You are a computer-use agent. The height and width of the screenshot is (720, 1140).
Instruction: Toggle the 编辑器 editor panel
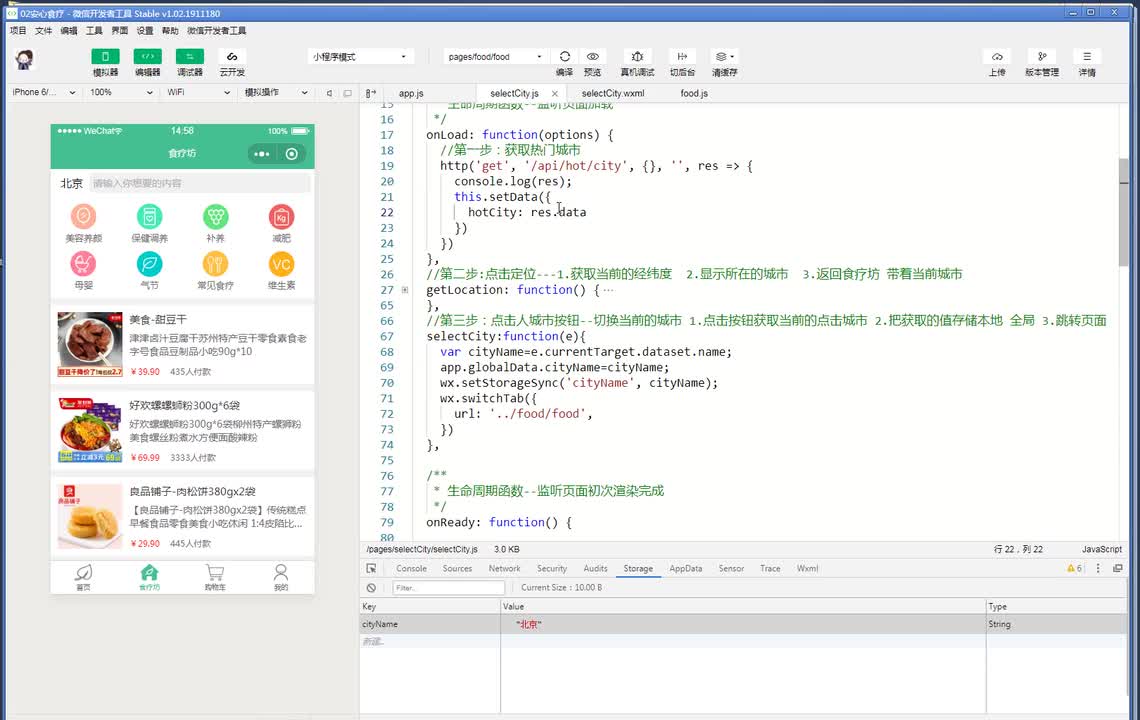pyautogui.click(x=147, y=57)
